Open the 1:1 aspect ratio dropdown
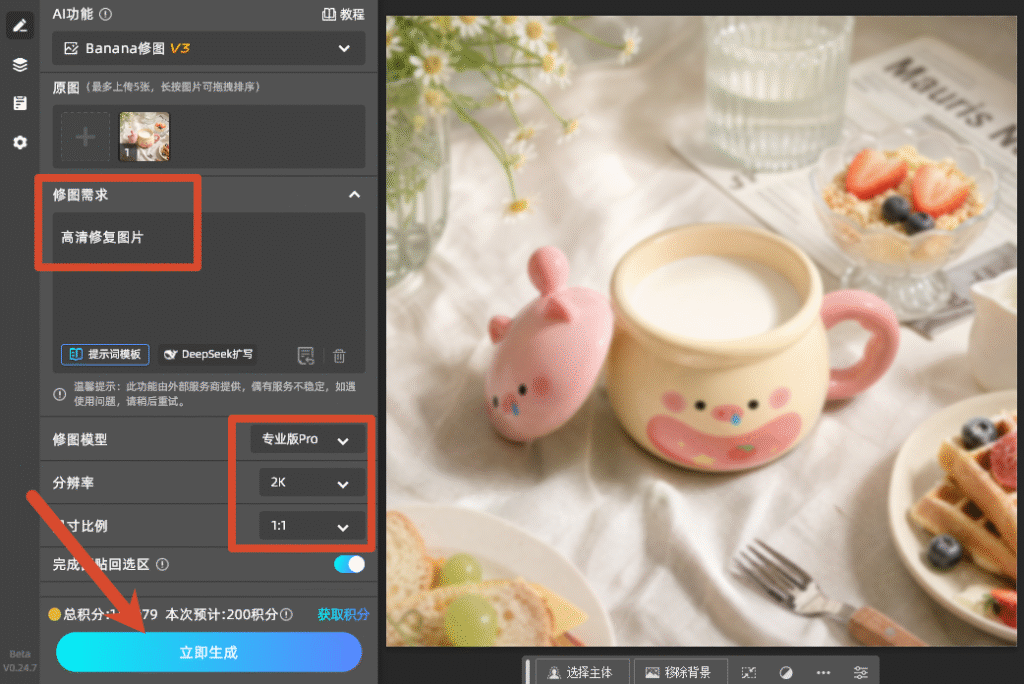The width and height of the screenshot is (1024, 684). click(312, 526)
